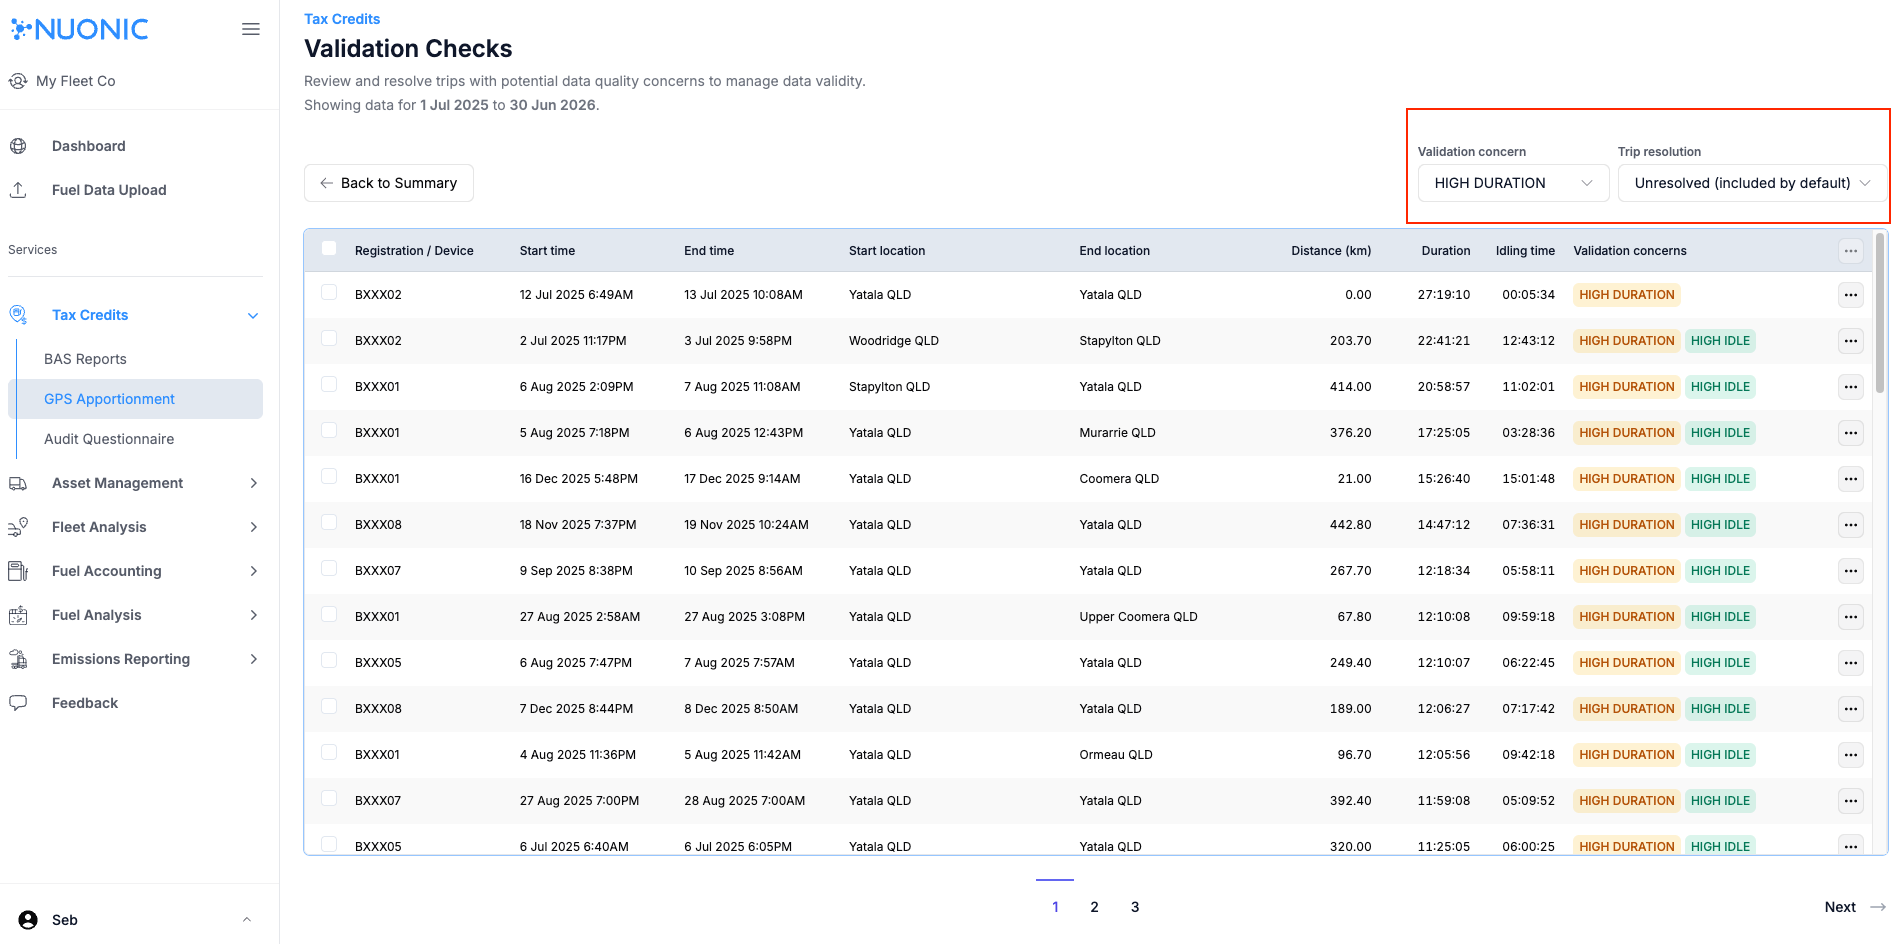Screen dimensions: 1898x944
Task: Click the table vertical scrollbar
Action: pos(1880,313)
